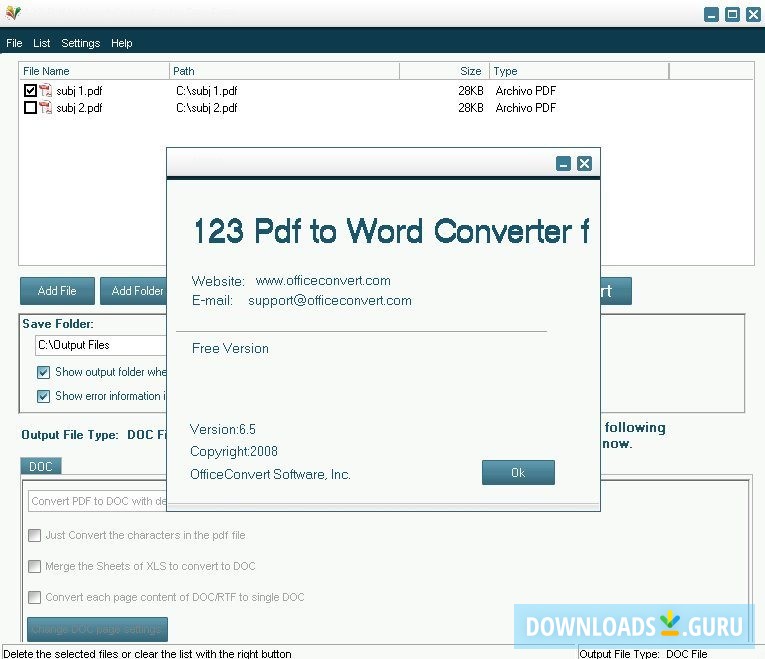Sort list by Path column header

tap(284, 71)
